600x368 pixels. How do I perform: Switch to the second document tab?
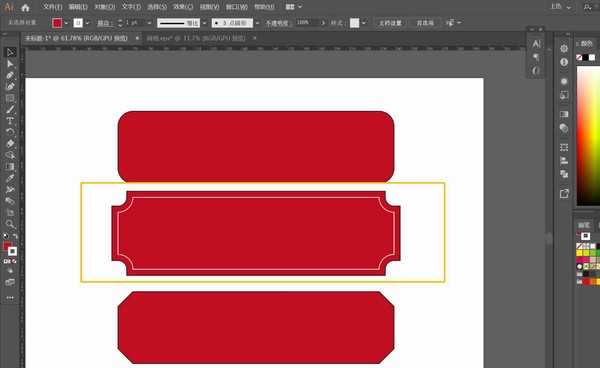pyautogui.click(x=196, y=38)
